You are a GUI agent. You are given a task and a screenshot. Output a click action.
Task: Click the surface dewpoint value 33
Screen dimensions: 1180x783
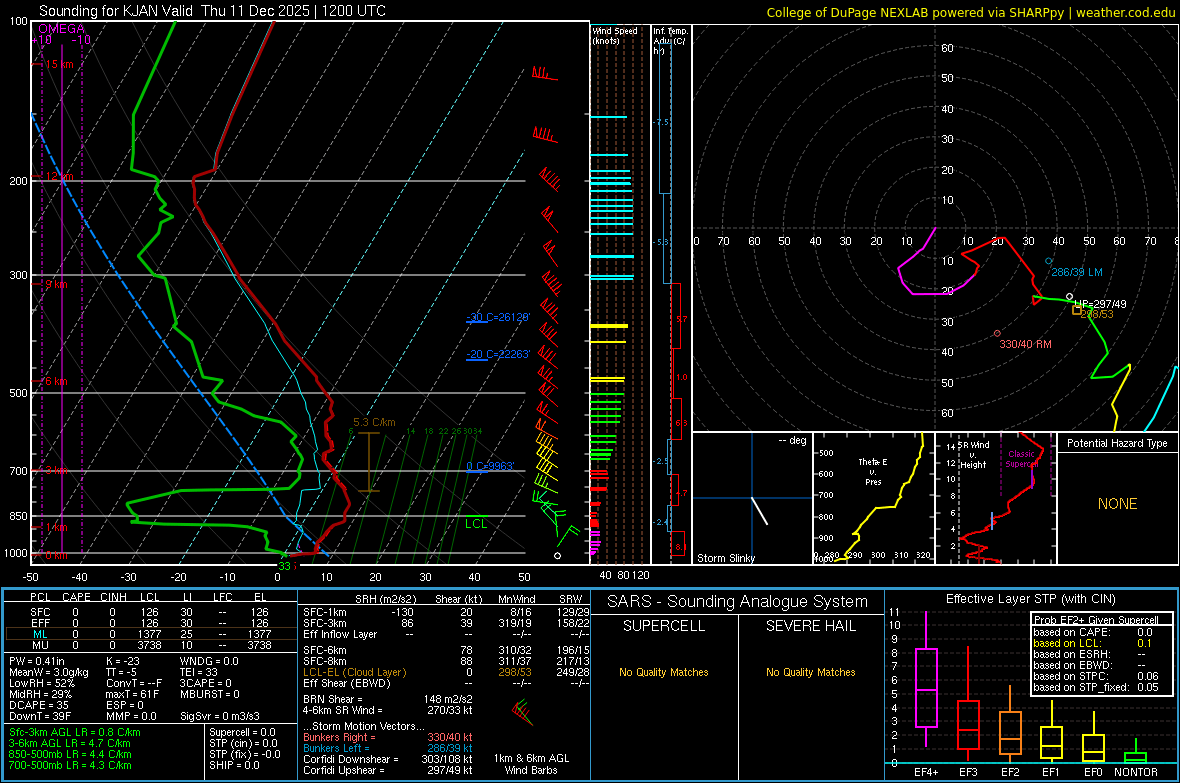coord(284,566)
